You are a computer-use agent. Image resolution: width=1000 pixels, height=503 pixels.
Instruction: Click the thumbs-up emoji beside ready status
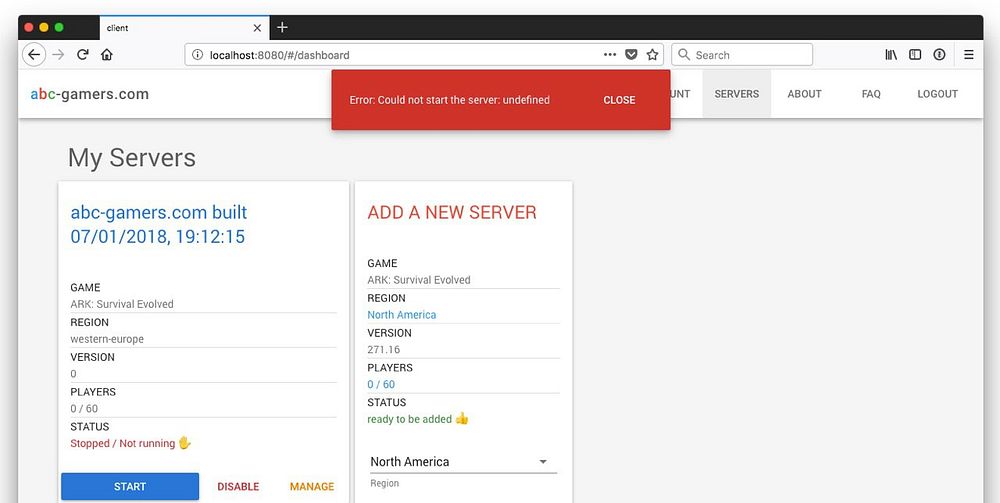[x=462, y=418]
